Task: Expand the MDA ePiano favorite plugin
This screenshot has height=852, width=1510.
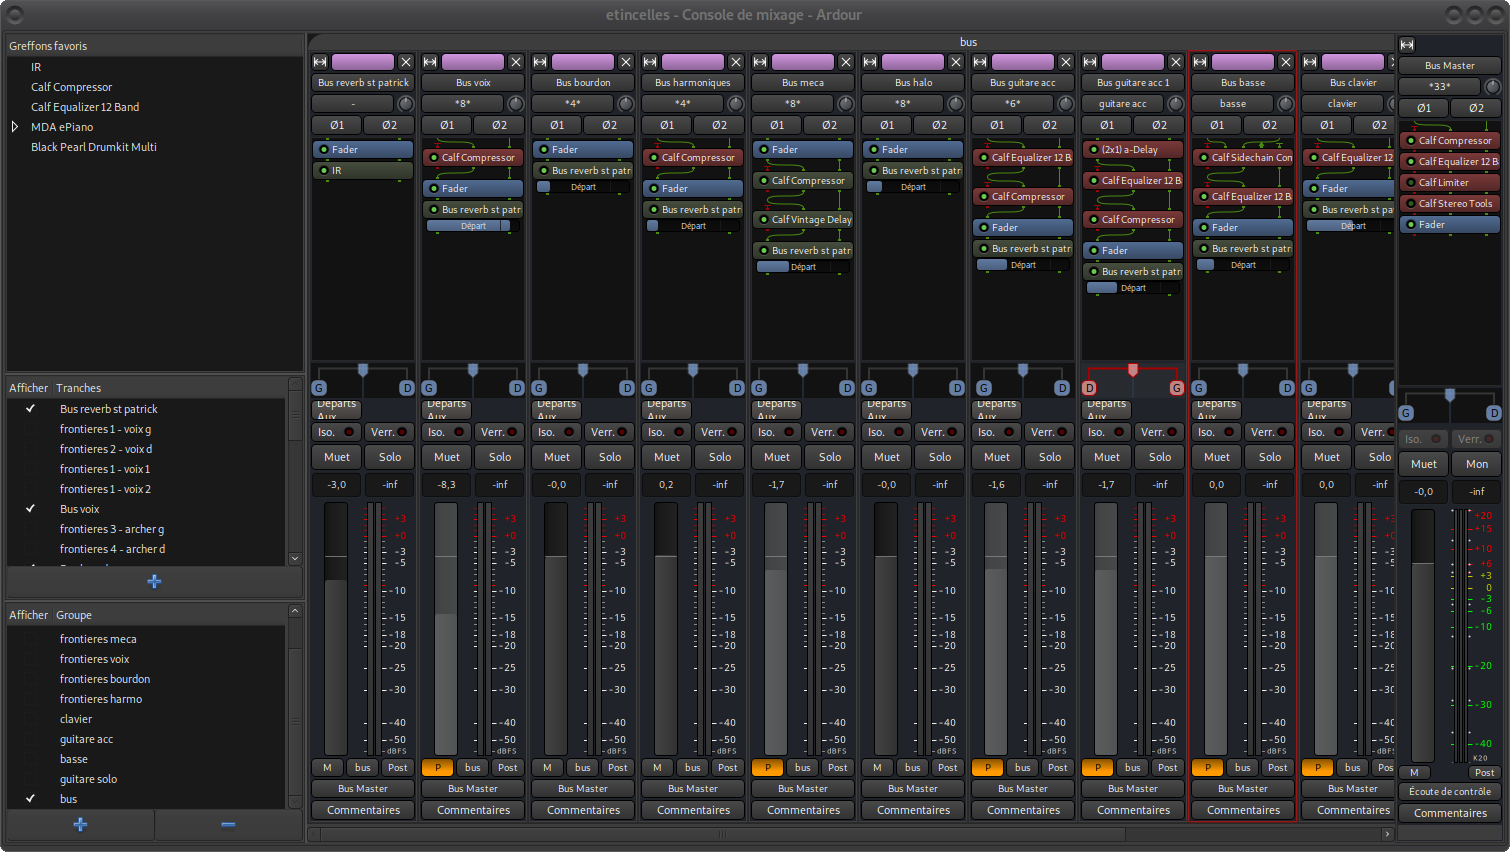Action: (x=15, y=127)
